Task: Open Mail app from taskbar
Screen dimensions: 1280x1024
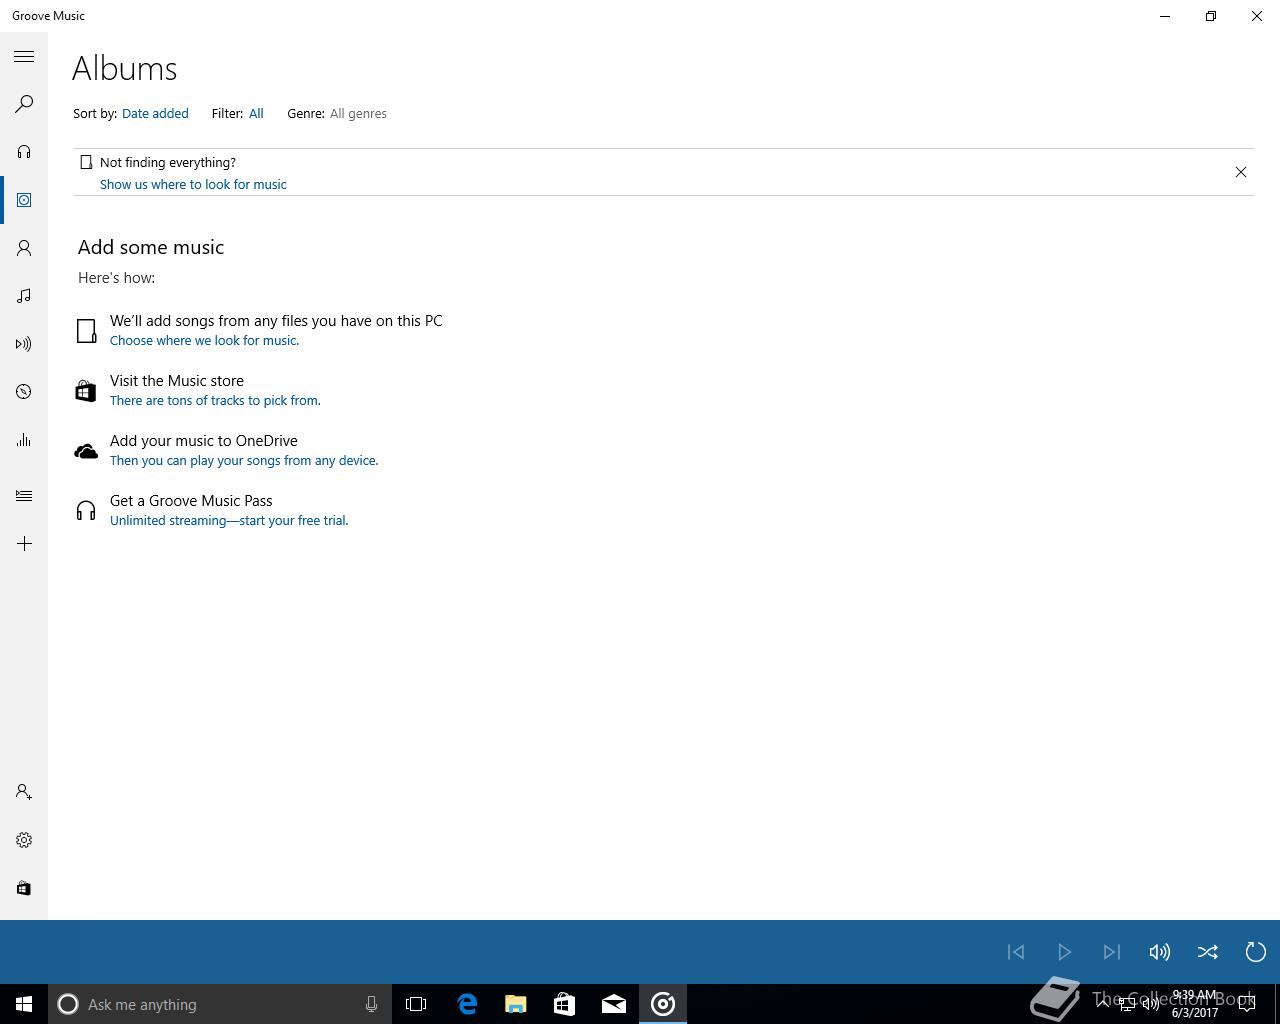Action: pos(614,1004)
